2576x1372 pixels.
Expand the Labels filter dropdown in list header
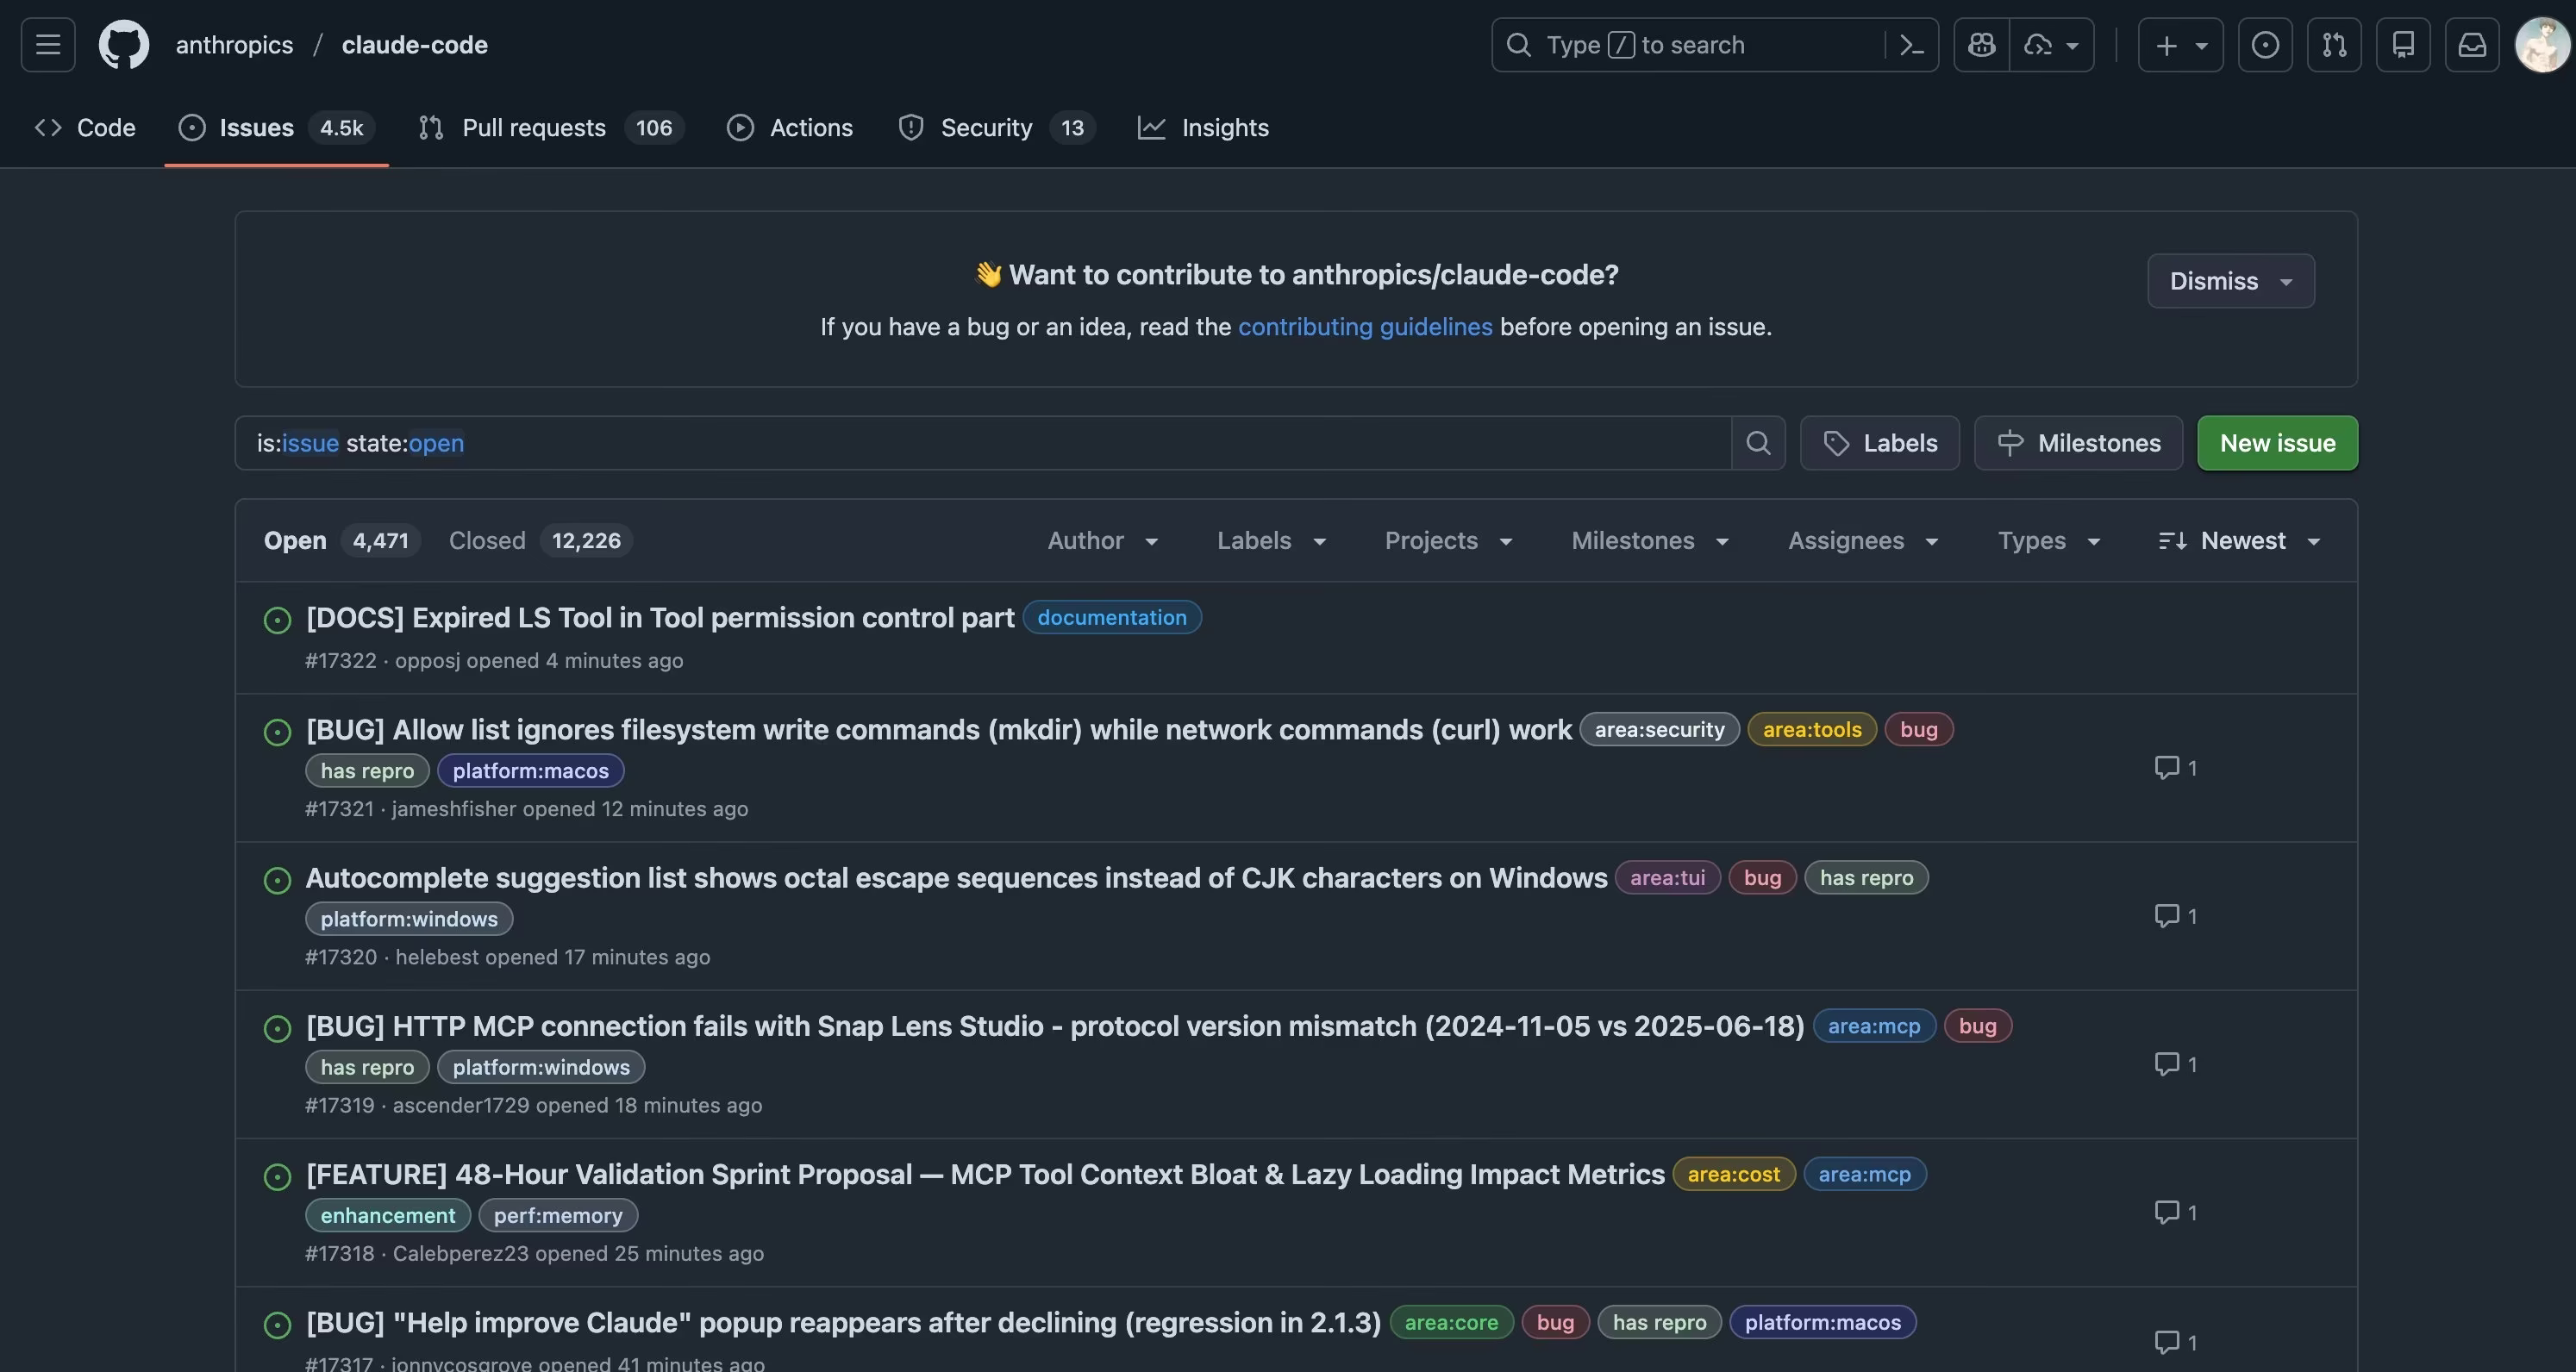click(1271, 541)
